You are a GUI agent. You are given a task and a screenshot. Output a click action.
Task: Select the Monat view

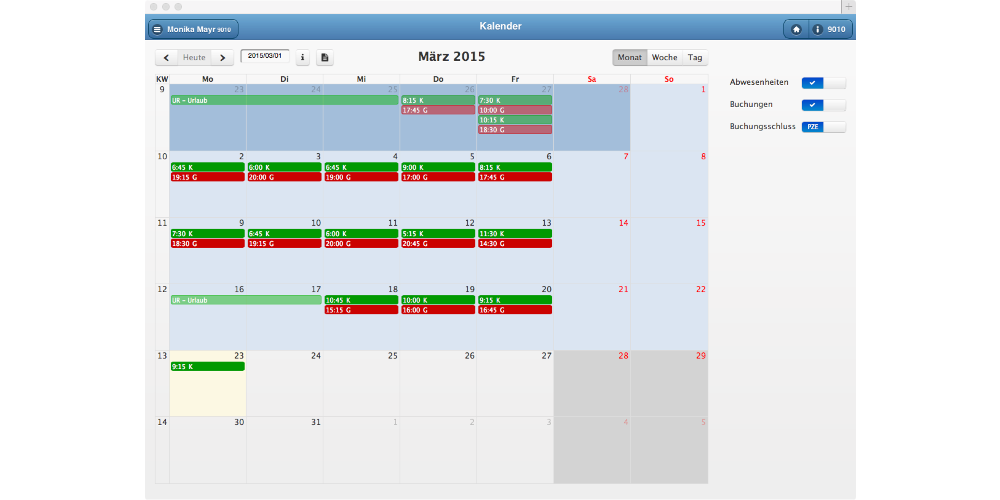point(629,58)
